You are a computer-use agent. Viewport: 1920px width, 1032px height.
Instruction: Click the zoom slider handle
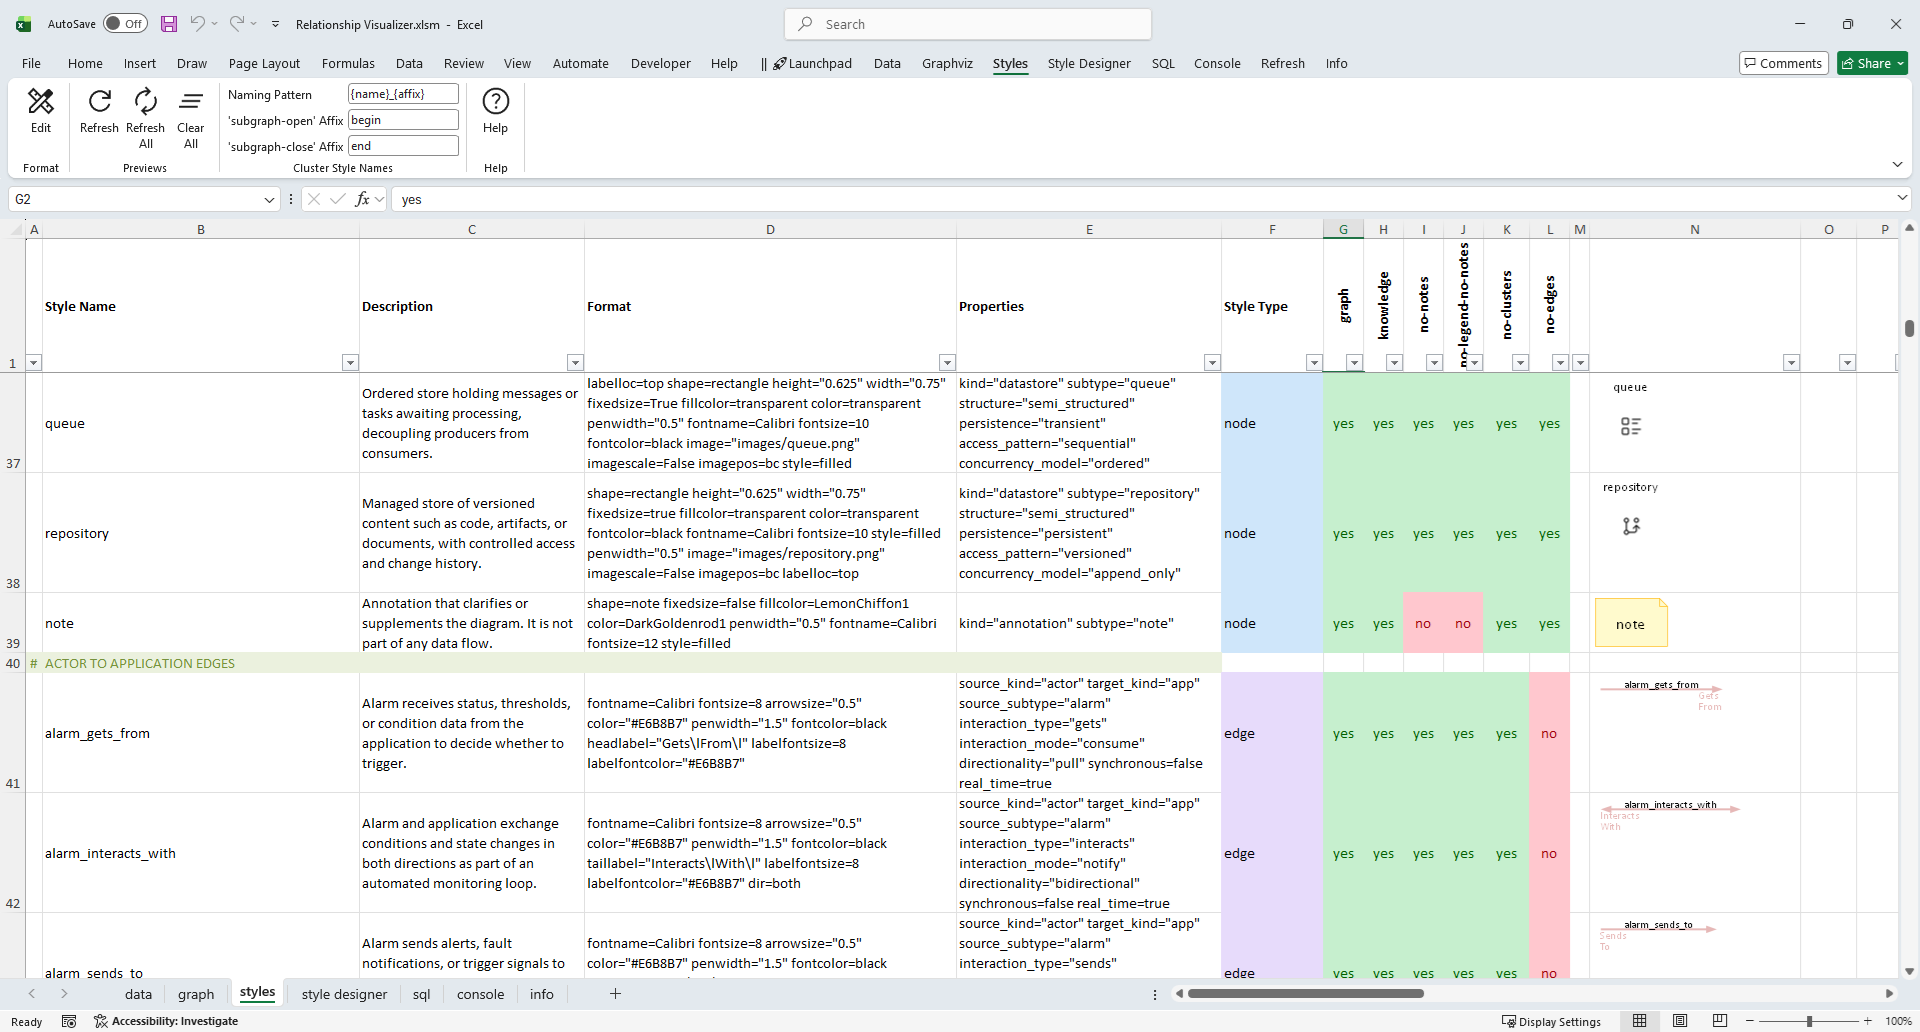(1809, 1021)
